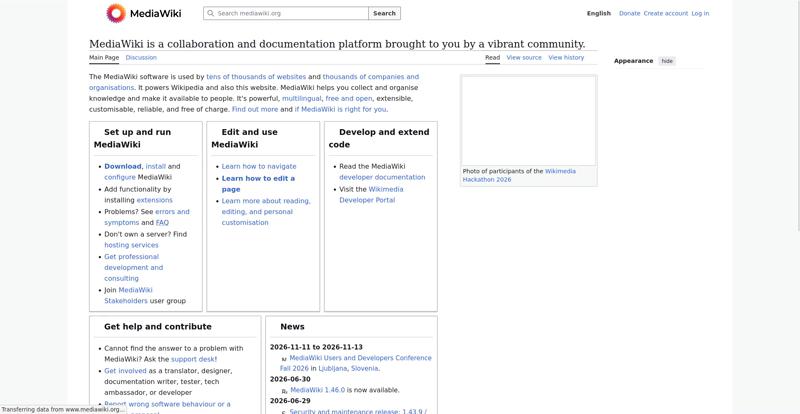This screenshot has width=800, height=414.
Task: Open 'Learn how to navigate' link
Action: coord(259,166)
